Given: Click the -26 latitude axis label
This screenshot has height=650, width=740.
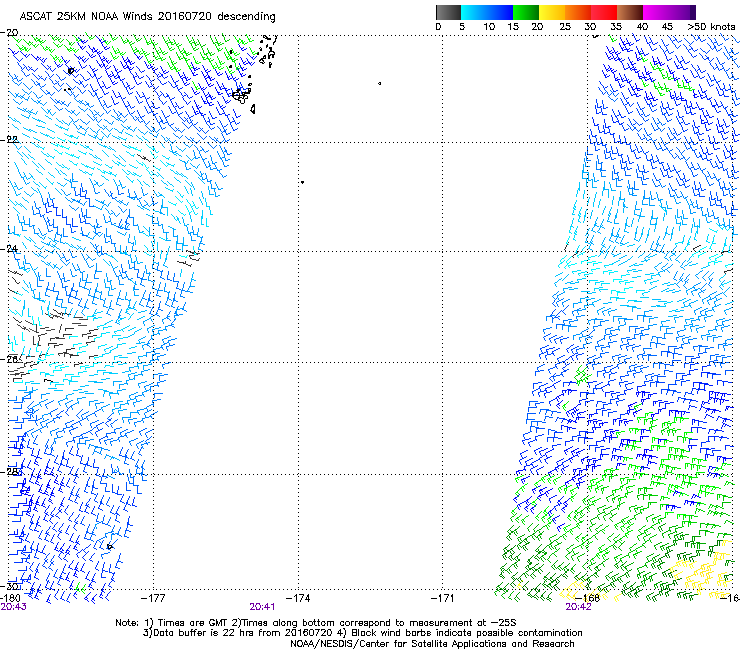Looking at the screenshot, I should (x=9, y=359).
